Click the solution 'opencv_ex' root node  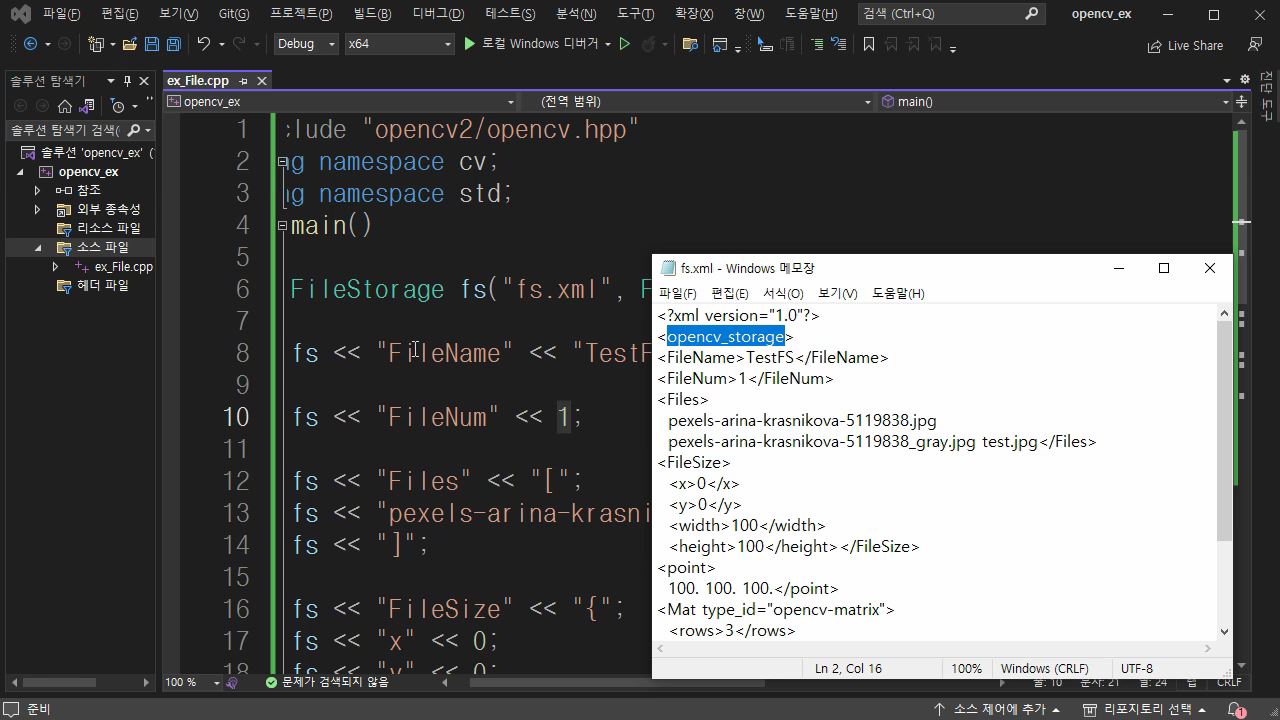click(x=88, y=153)
